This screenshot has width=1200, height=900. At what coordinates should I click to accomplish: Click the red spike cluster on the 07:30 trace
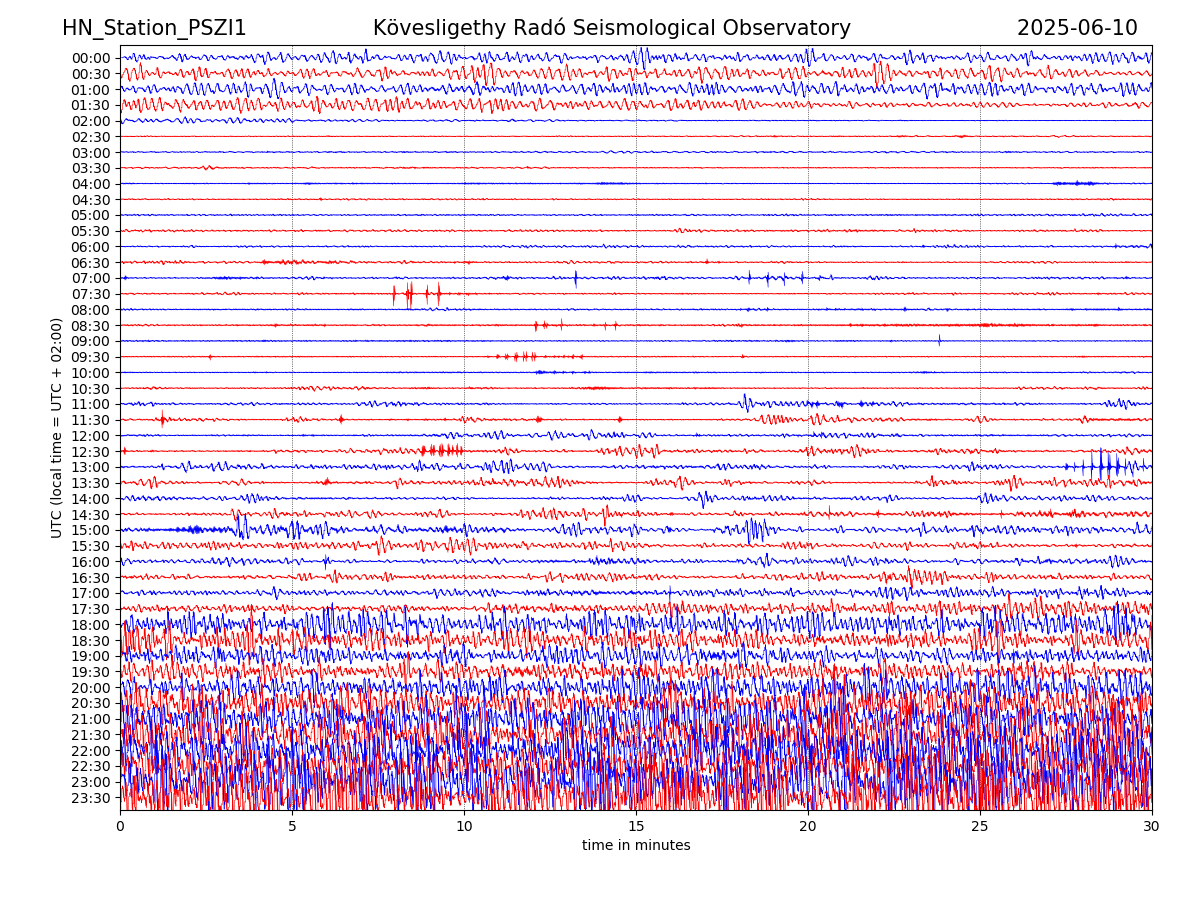pyautogui.click(x=415, y=294)
